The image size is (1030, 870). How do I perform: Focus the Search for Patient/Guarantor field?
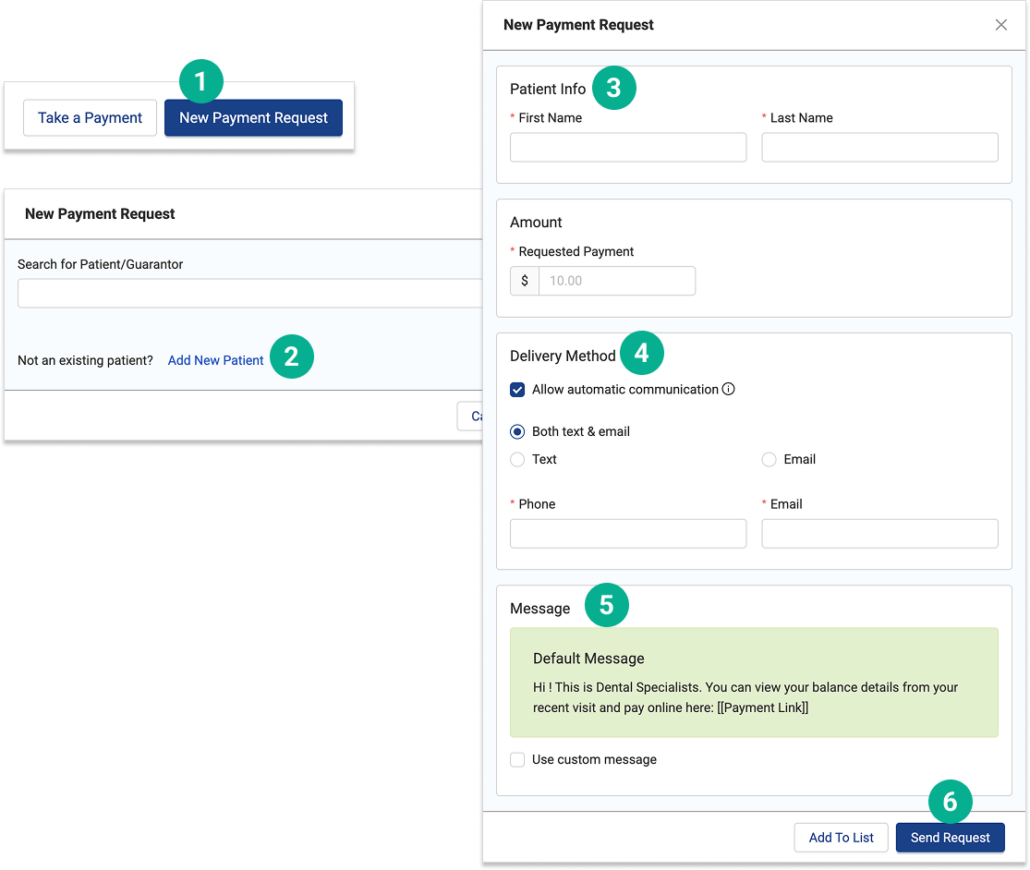[250, 293]
